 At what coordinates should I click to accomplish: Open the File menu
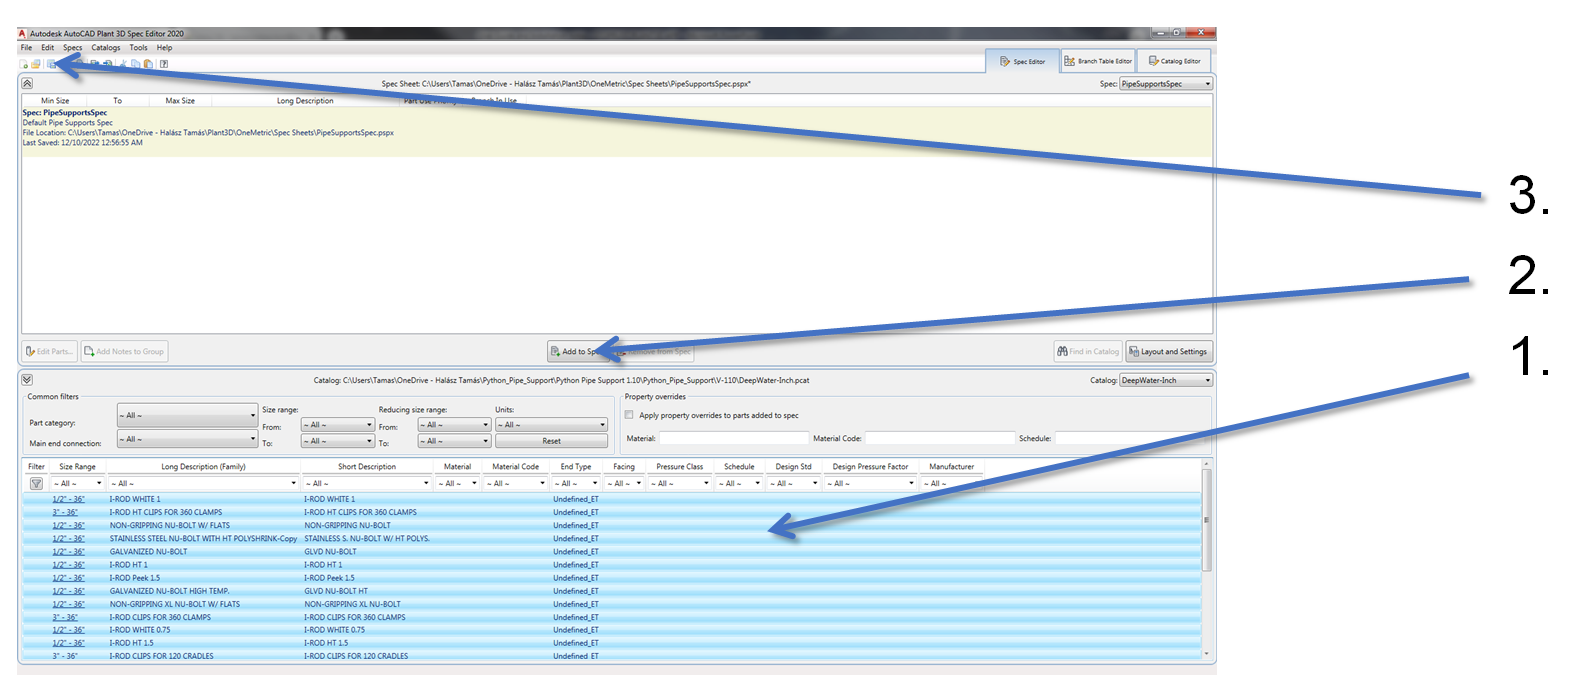tap(26, 48)
